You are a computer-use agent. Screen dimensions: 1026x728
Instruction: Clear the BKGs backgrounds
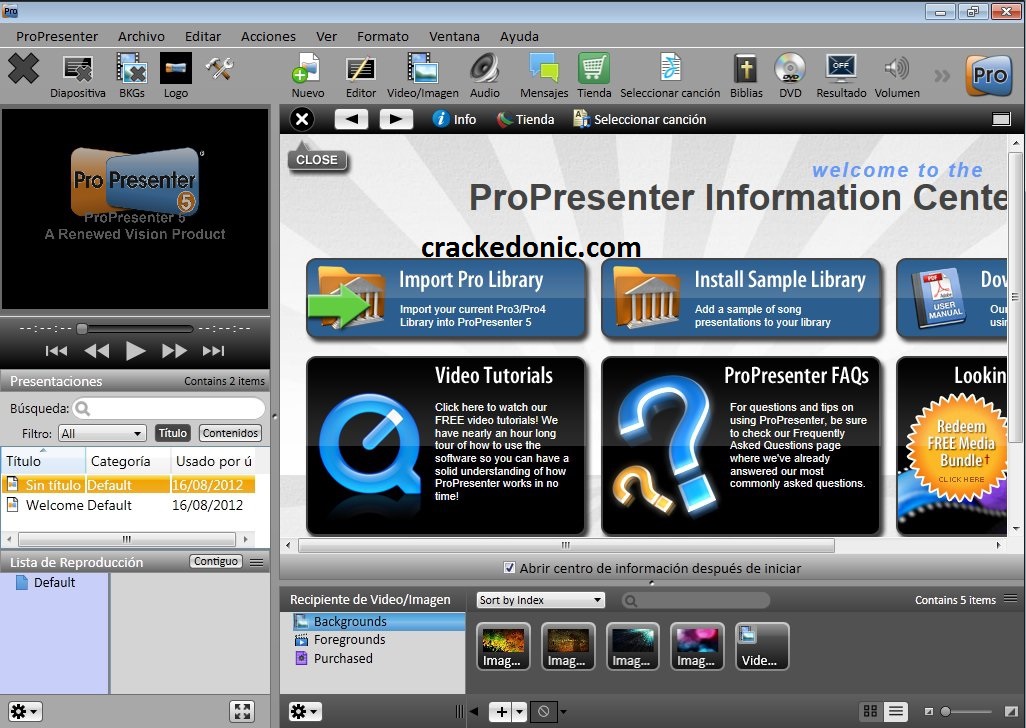tap(132, 76)
